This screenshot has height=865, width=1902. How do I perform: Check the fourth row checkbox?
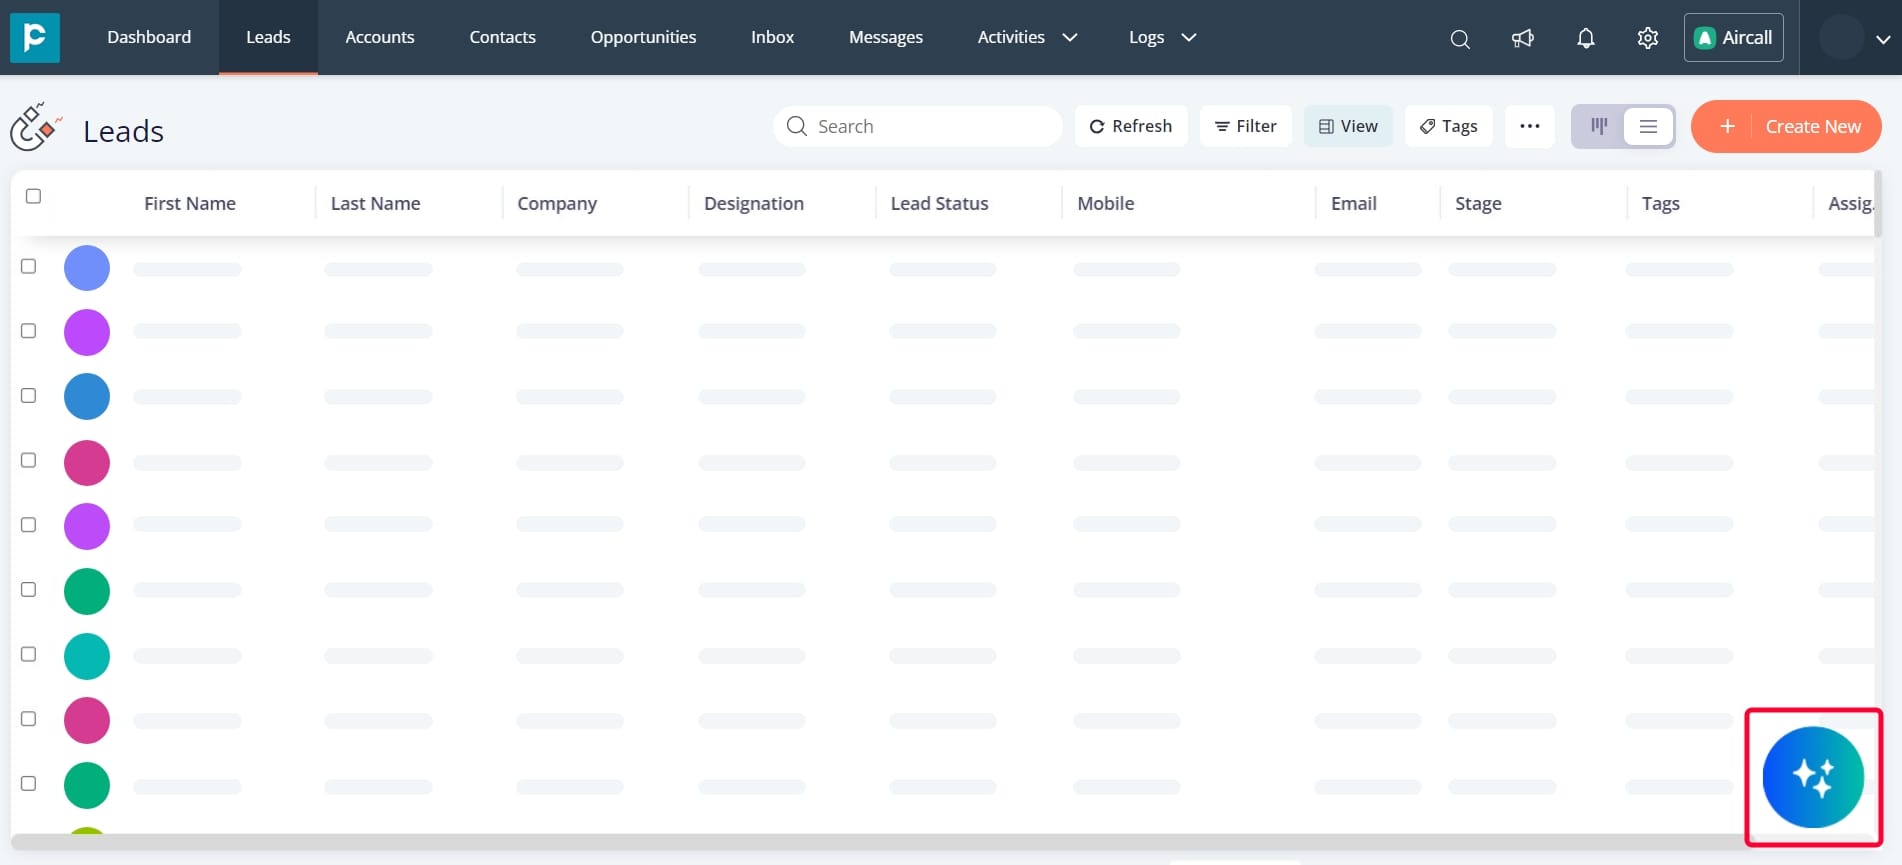29,460
